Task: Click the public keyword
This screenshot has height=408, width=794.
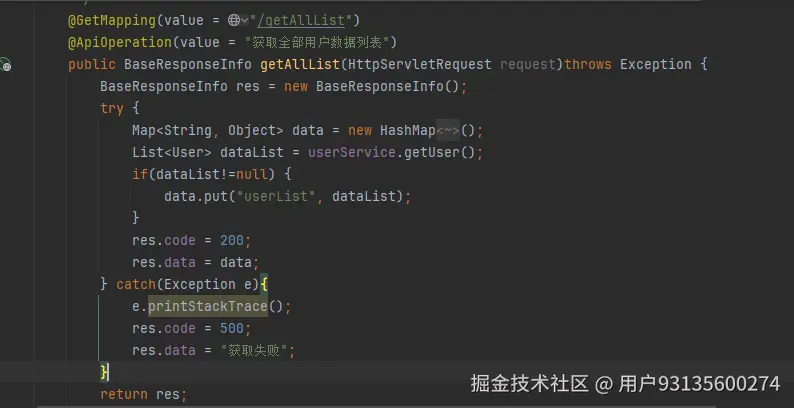Action: [92, 64]
